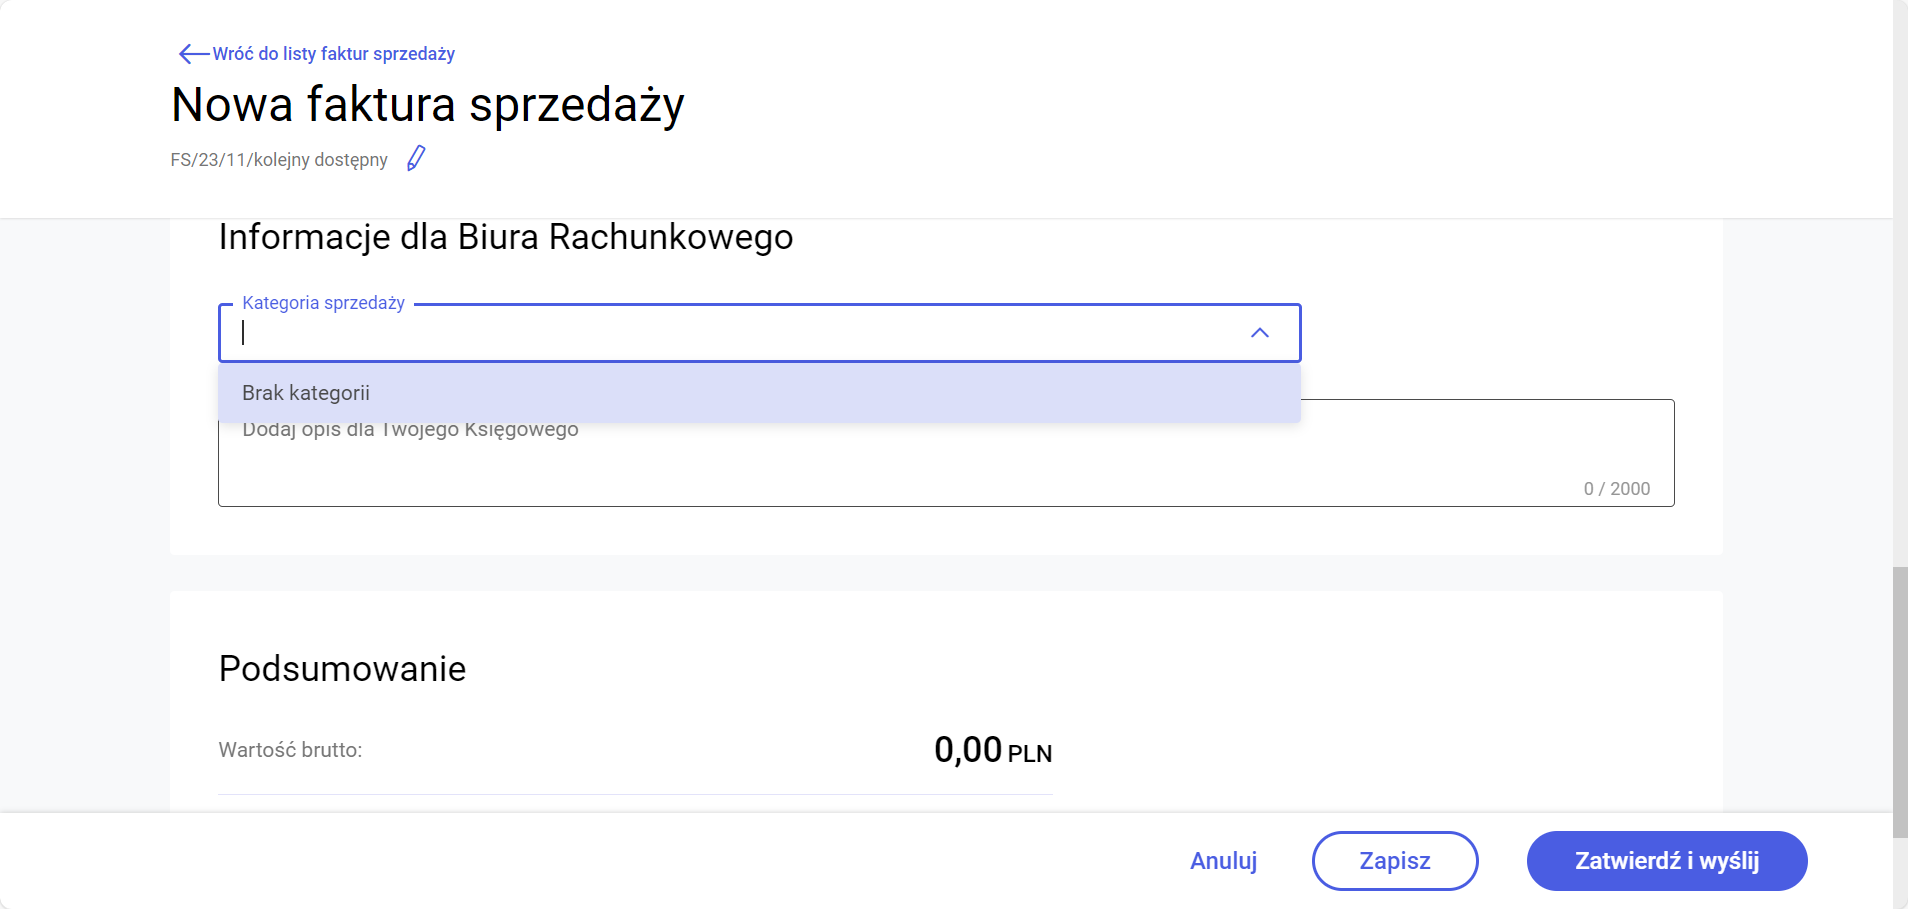1908x909 pixels.
Task: Click the 'Nowa faktura sprzedaży' heading
Action: [427, 105]
